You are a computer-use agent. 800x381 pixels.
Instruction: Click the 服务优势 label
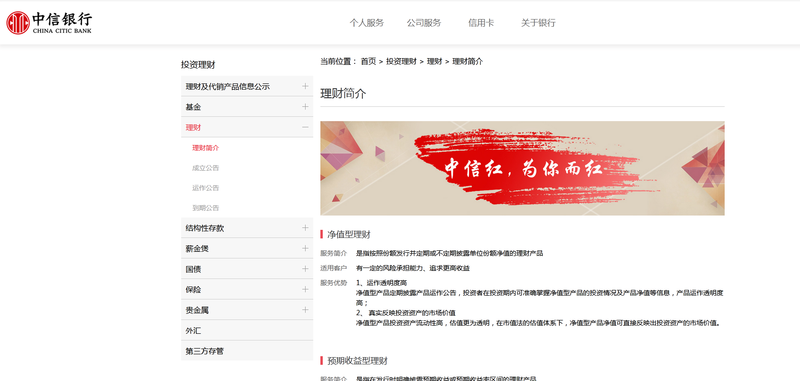334,283
